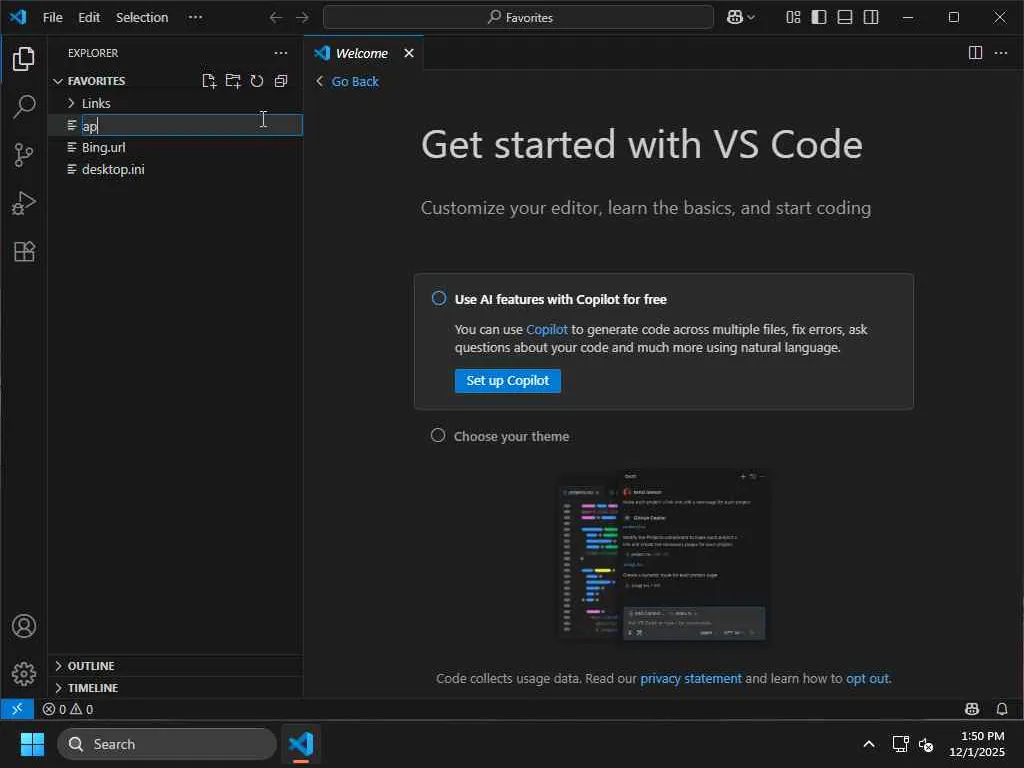Open the Windows Start menu
This screenshot has height=768, width=1024.
[32, 744]
